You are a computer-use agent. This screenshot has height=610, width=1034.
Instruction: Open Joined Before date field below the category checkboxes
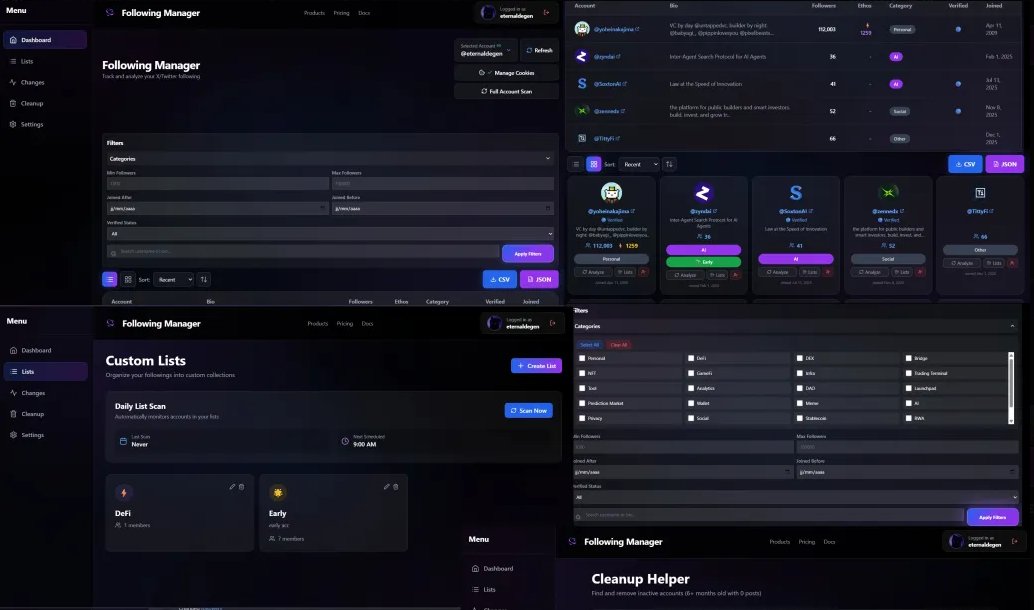[907, 472]
